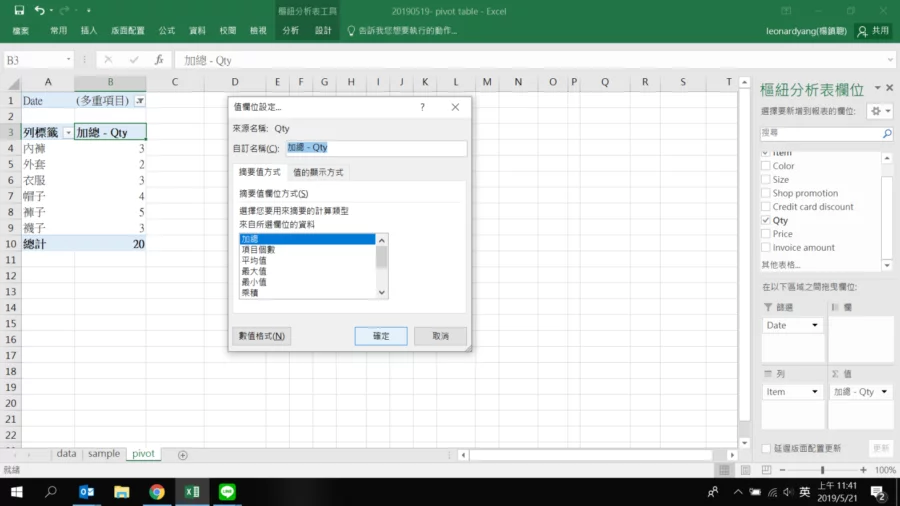Image resolution: width=900 pixels, height=506 pixels.
Task: Open pivot field pane options arrow
Action: pos(878,88)
